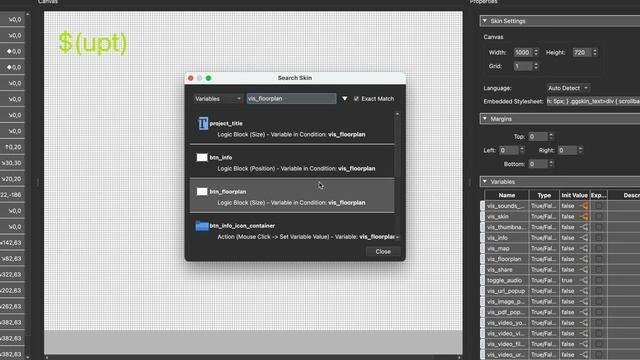
Task: Open logic block icon for vis_share row
Action: pyautogui.click(x=584, y=270)
